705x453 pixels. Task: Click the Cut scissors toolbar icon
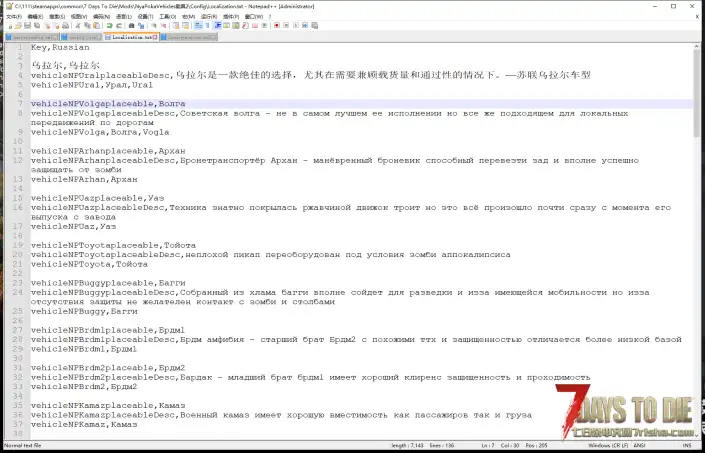pyautogui.click(x=78, y=26)
